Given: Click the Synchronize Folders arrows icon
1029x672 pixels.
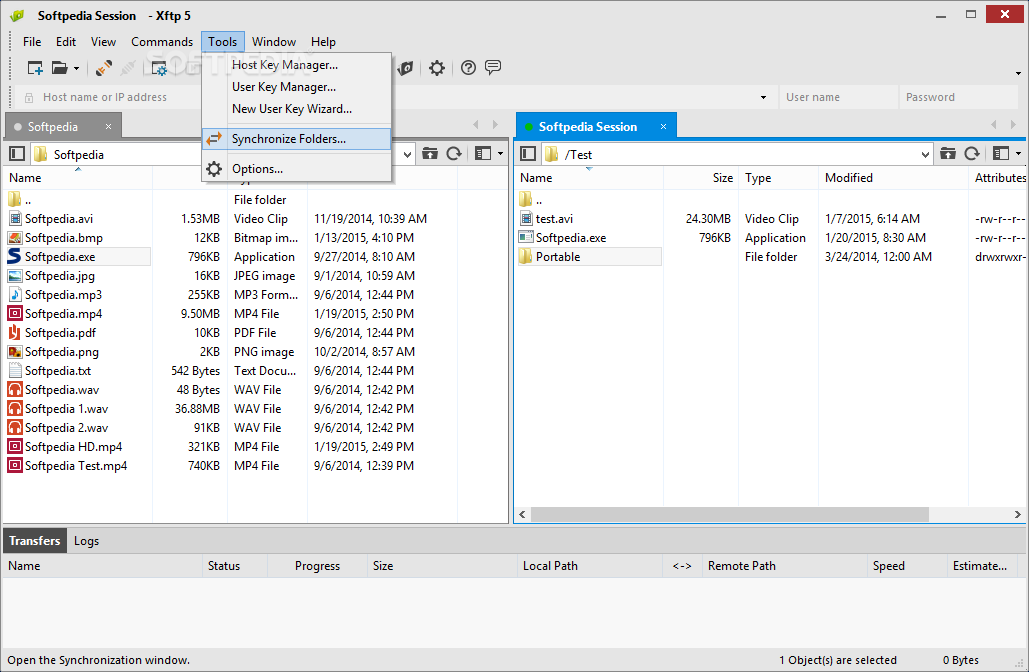Looking at the screenshot, I should tap(214, 138).
